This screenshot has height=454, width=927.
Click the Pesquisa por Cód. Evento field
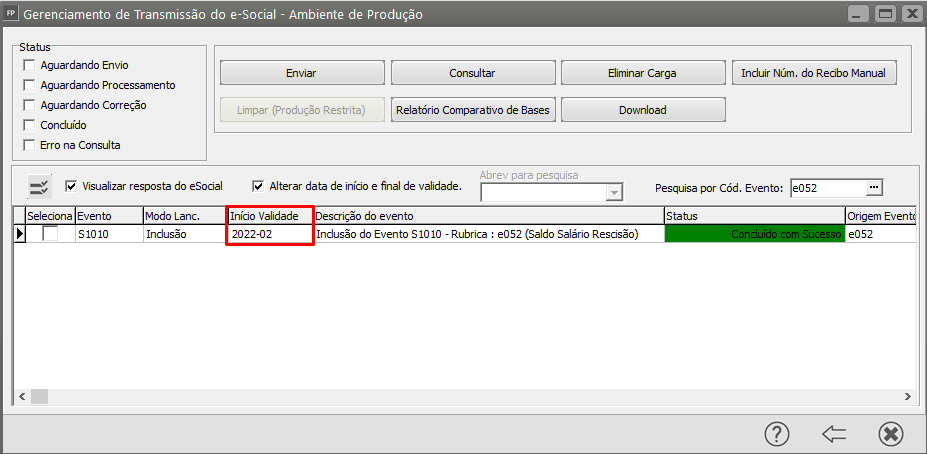(828, 188)
